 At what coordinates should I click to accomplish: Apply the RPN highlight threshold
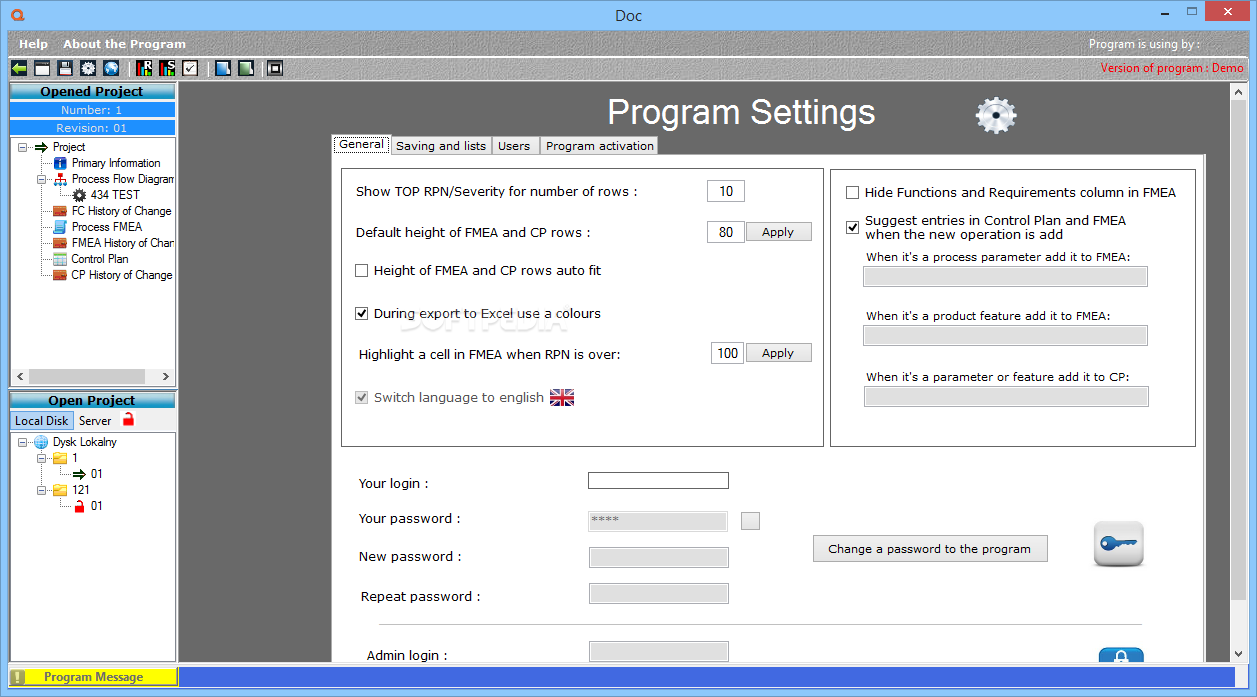(x=778, y=353)
